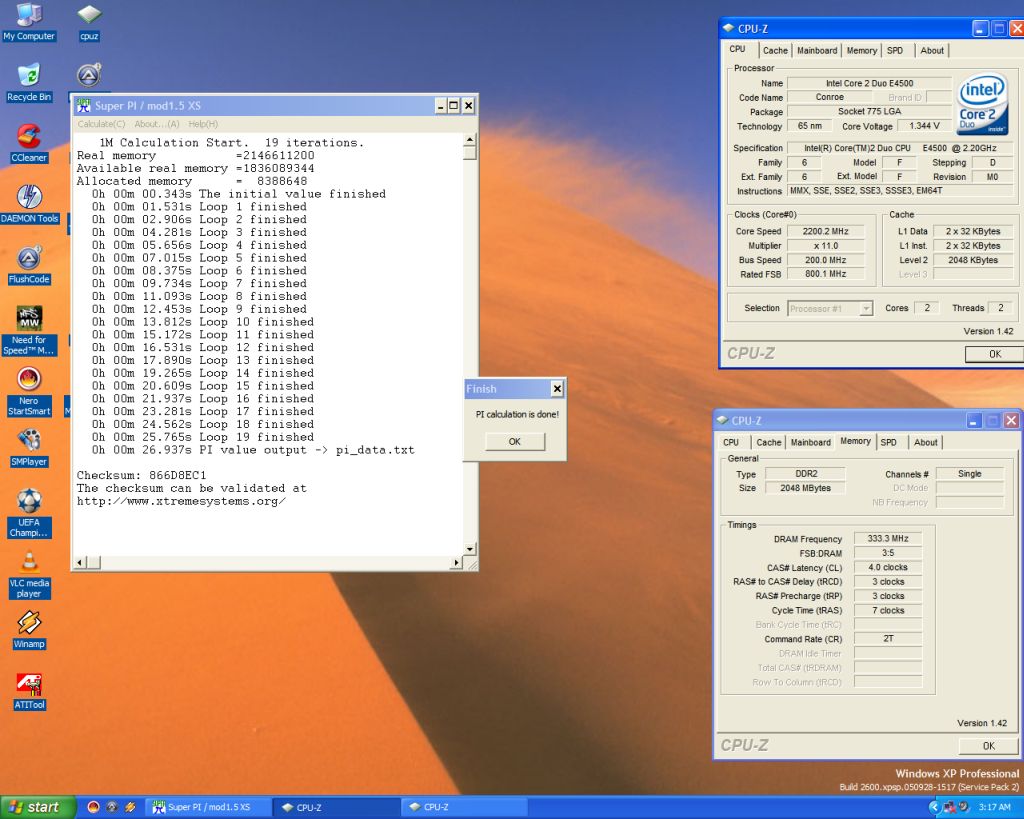
Task: Click the taskbar clock showing 3:17 AM
Action: tap(994, 807)
